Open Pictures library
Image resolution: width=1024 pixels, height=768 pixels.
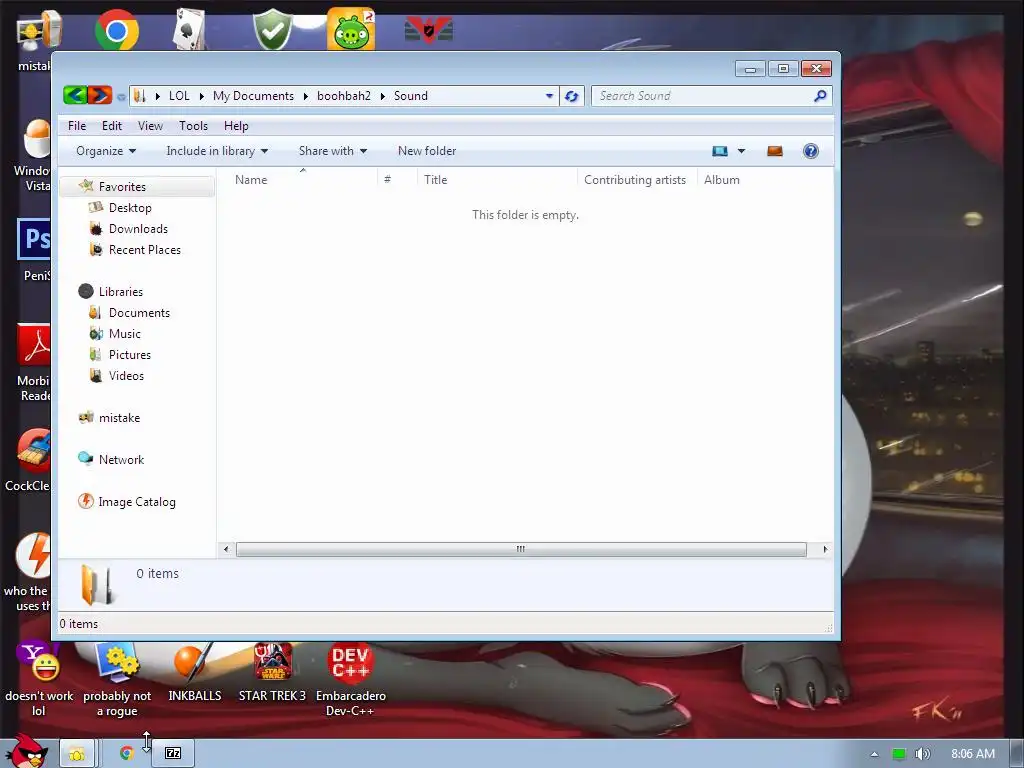point(129,355)
